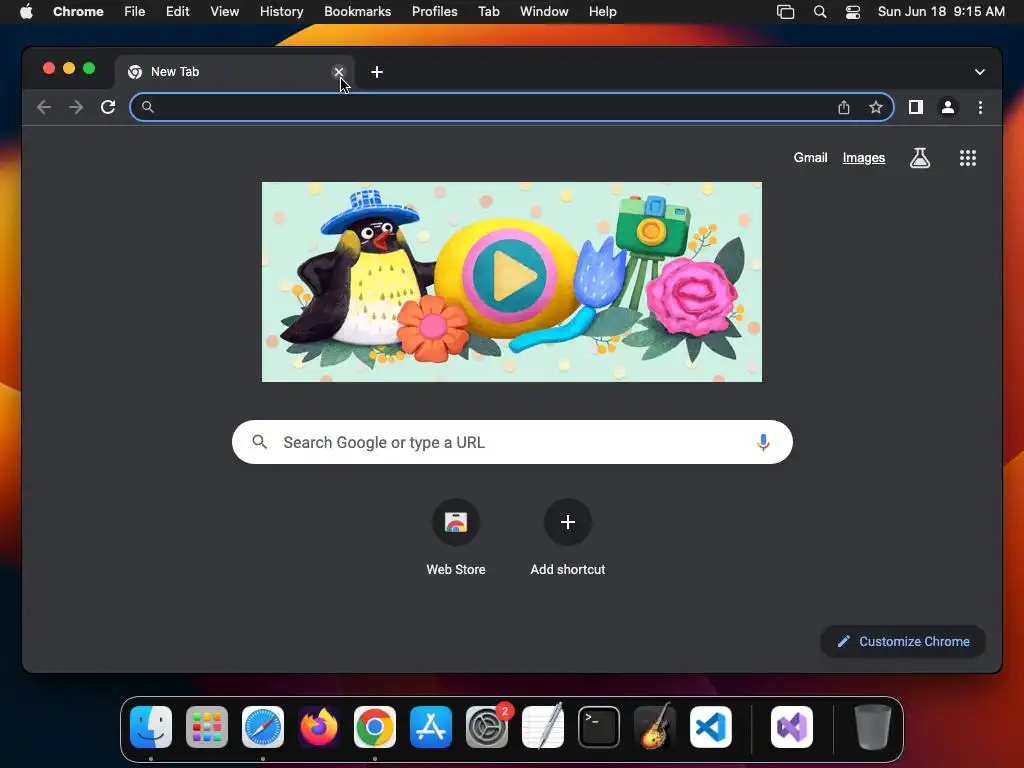Screen dimensions: 1024x768
Task: Close the New Tab tab
Action: pyautogui.click(x=338, y=72)
